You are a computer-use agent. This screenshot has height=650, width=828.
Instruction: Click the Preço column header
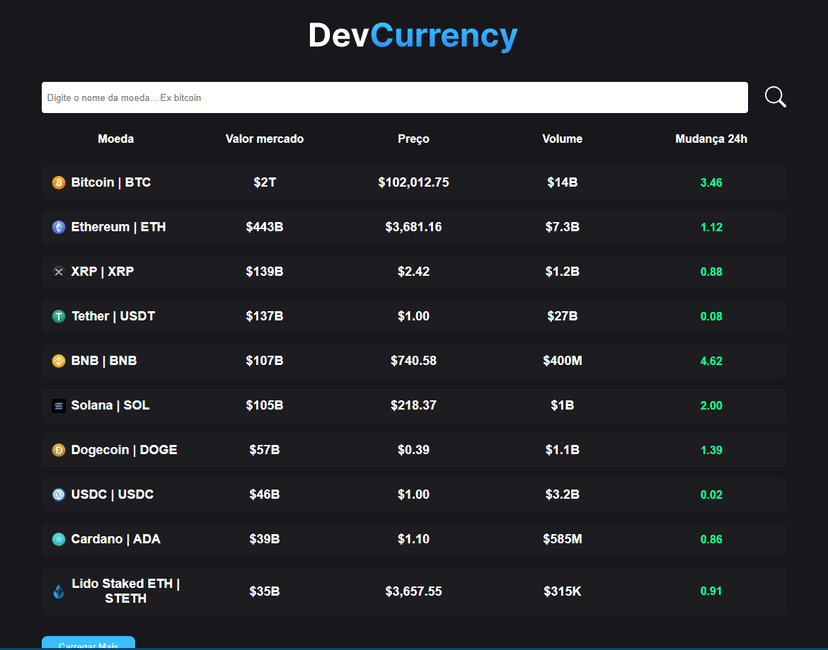click(413, 139)
